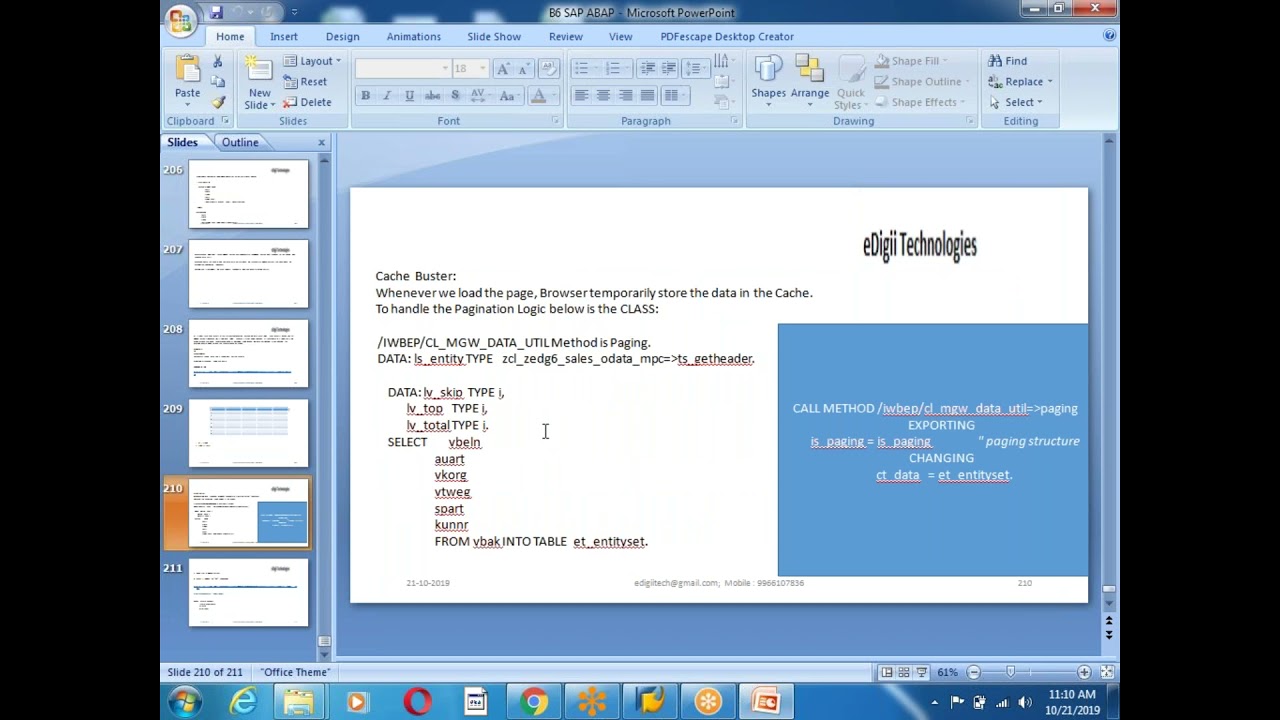Cut selection with the scissors icon
Image resolution: width=1280 pixels, height=720 pixels.
pos(218,62)
